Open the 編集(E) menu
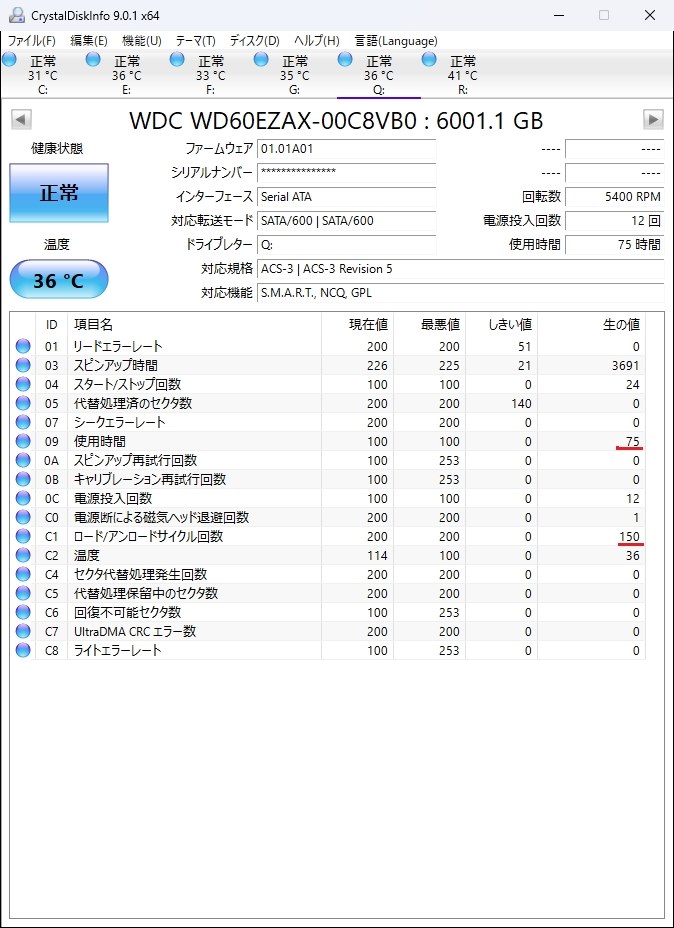 click(x=89, y=41)
